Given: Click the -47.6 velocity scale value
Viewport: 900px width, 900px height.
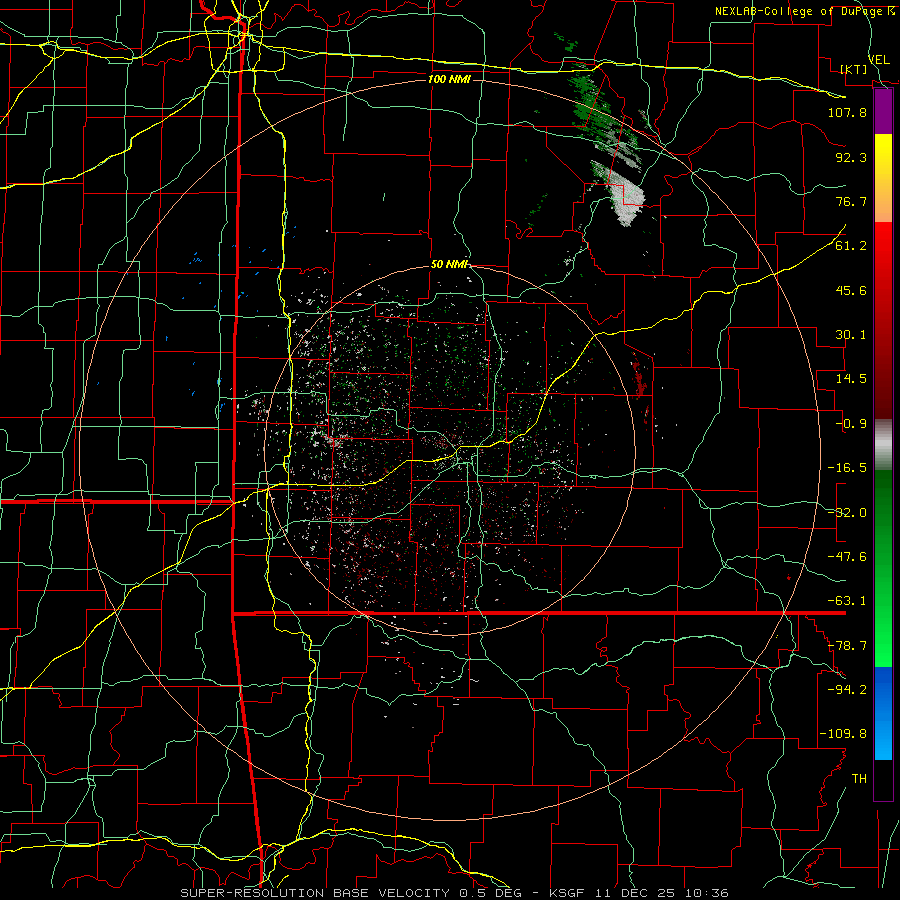Looking at the screenshot, I should 847,557.
